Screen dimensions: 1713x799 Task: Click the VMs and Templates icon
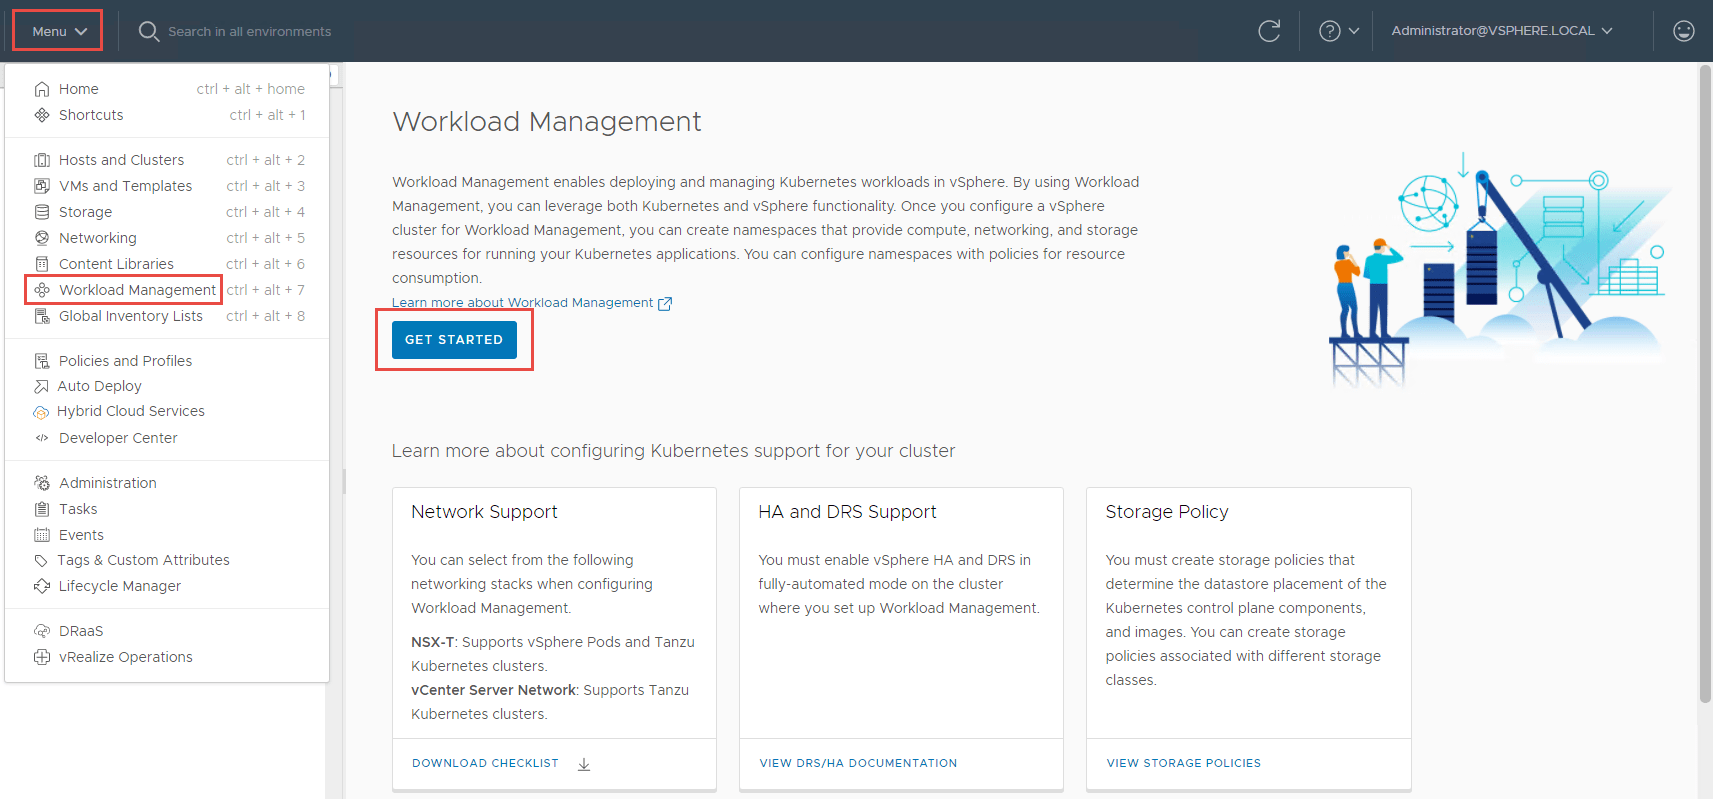pyautogui.click(x=42, y=186)
